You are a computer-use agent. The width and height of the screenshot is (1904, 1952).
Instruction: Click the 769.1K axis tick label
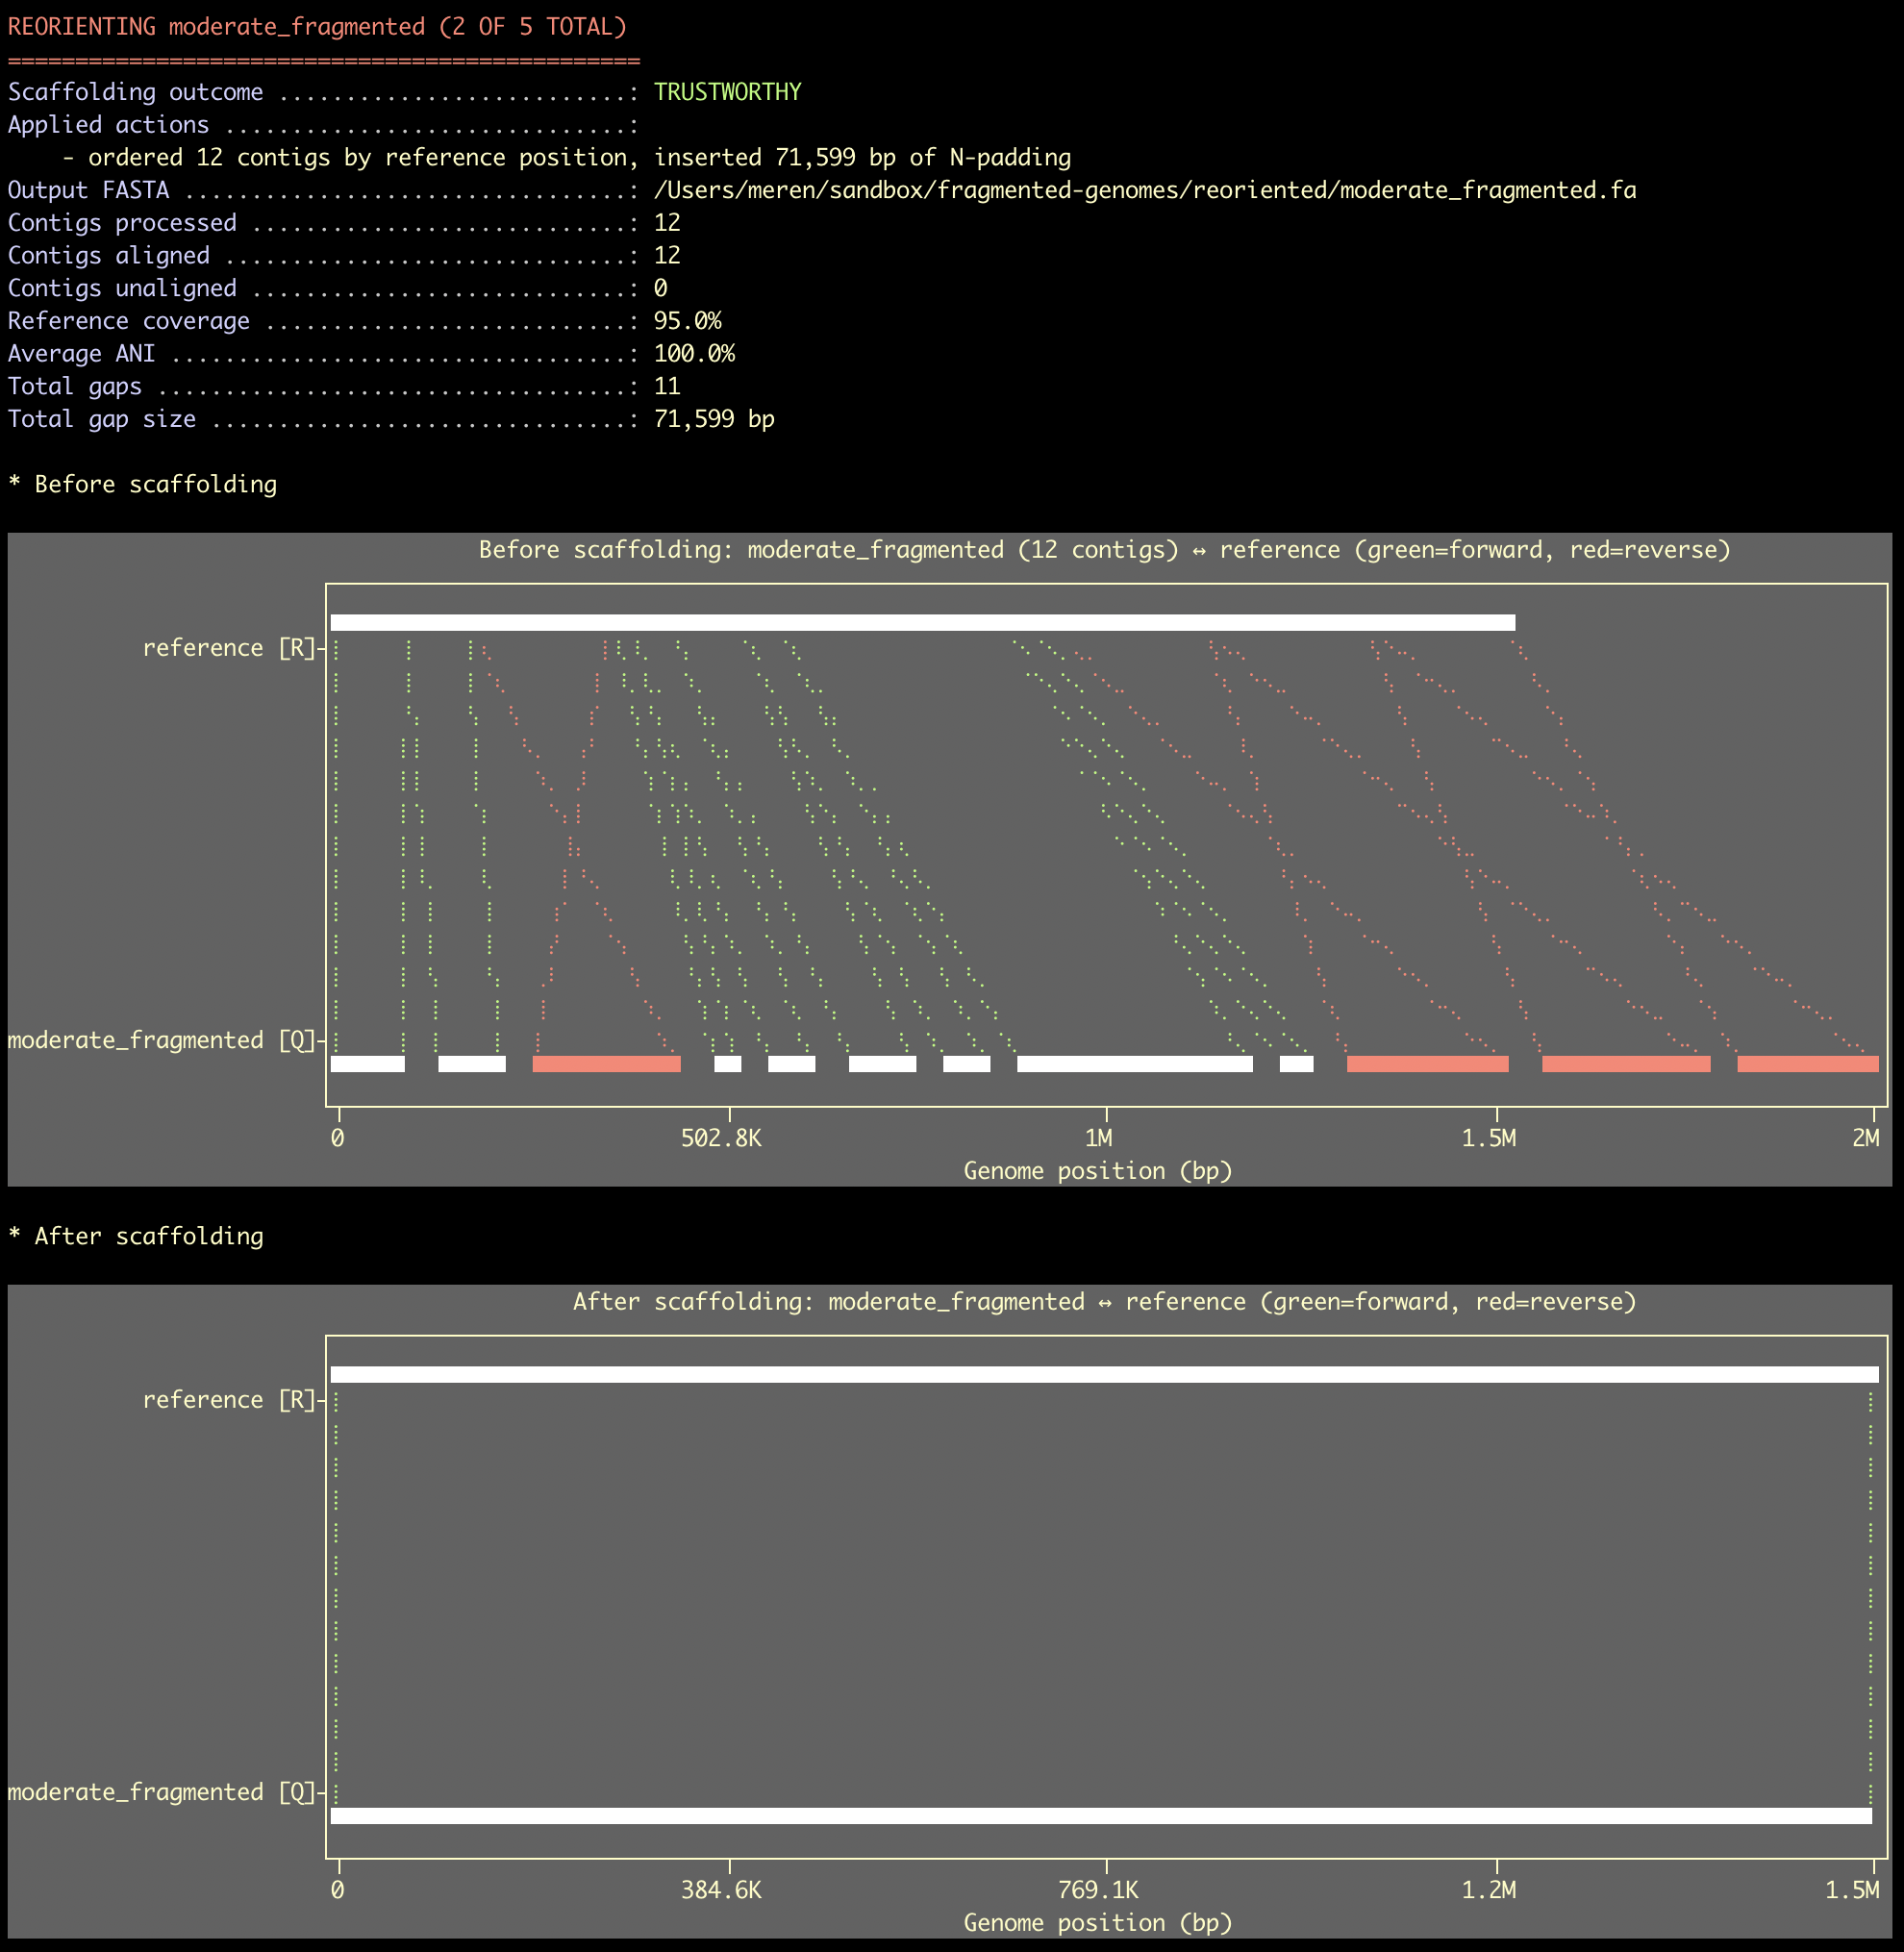[1098, 1890]
